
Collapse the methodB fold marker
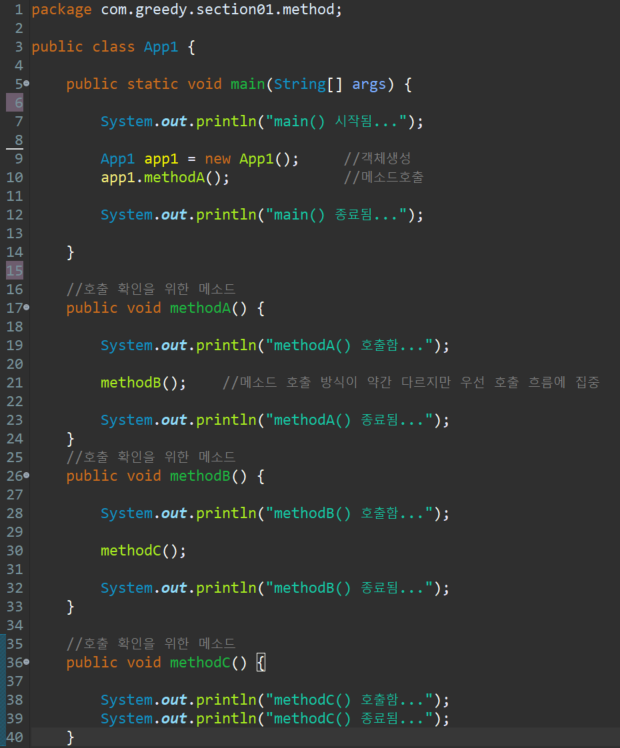(x=26, y=476)
